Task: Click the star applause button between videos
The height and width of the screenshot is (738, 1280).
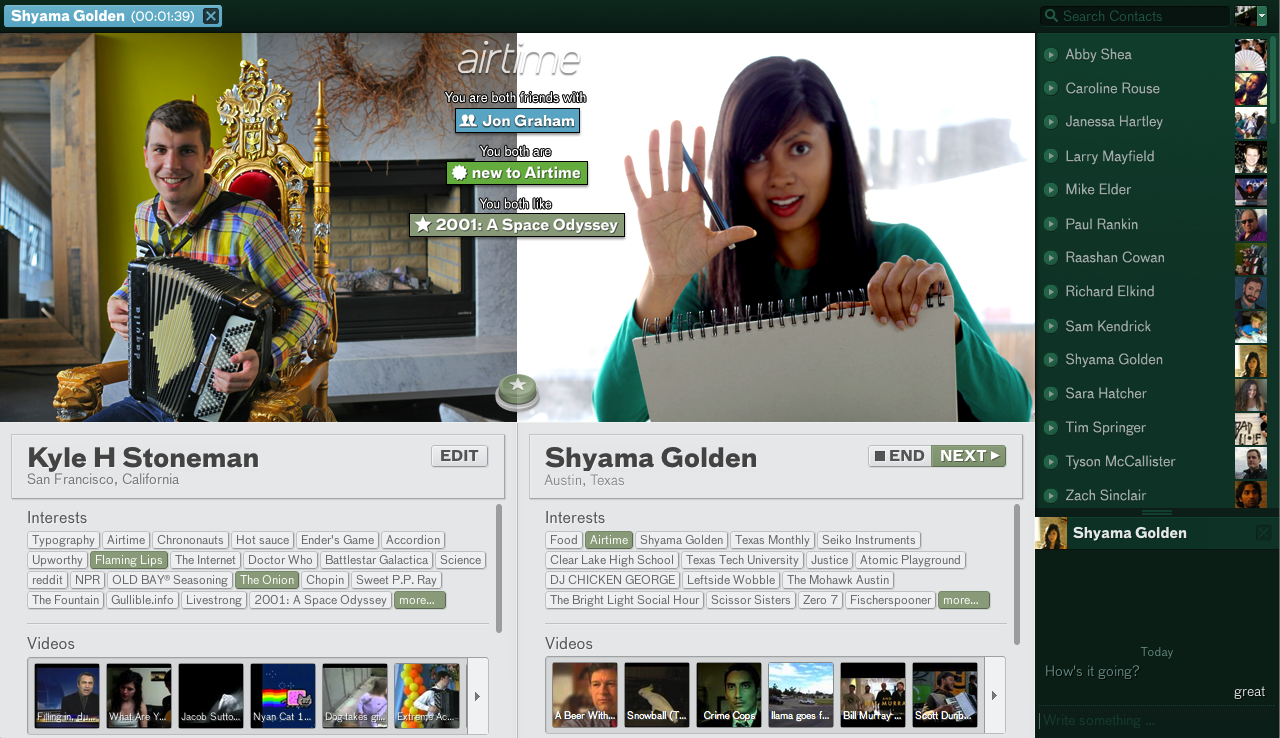Action: (x=517, y=390)
